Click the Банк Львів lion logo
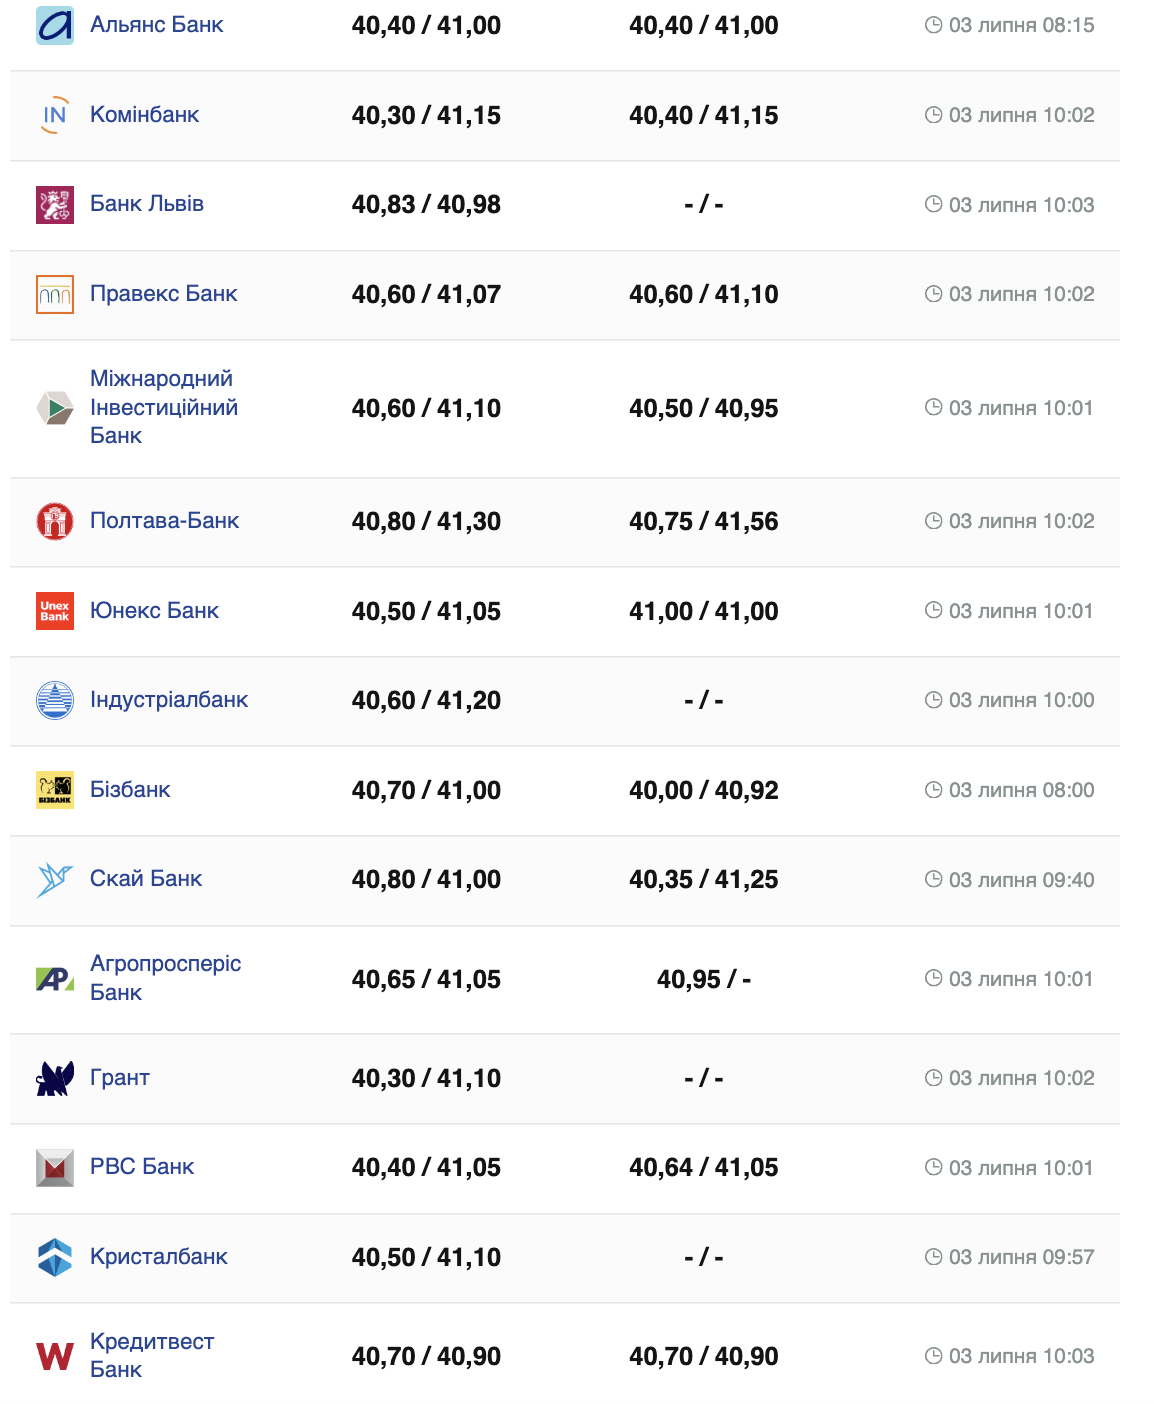Image resolution: width=1154 pixels, height=1404 pixels. point(55,205)
